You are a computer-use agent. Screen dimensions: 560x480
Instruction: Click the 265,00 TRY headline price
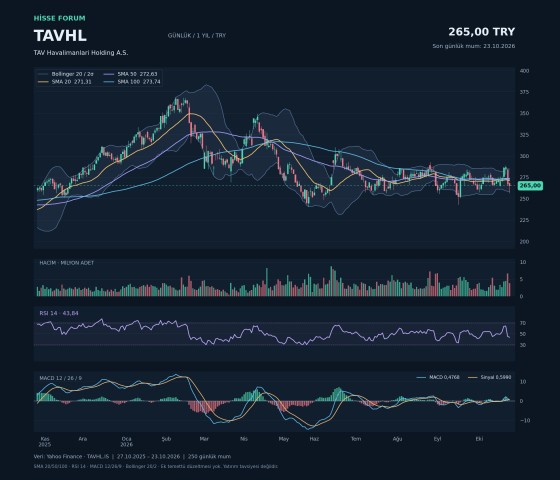point(481,32)
